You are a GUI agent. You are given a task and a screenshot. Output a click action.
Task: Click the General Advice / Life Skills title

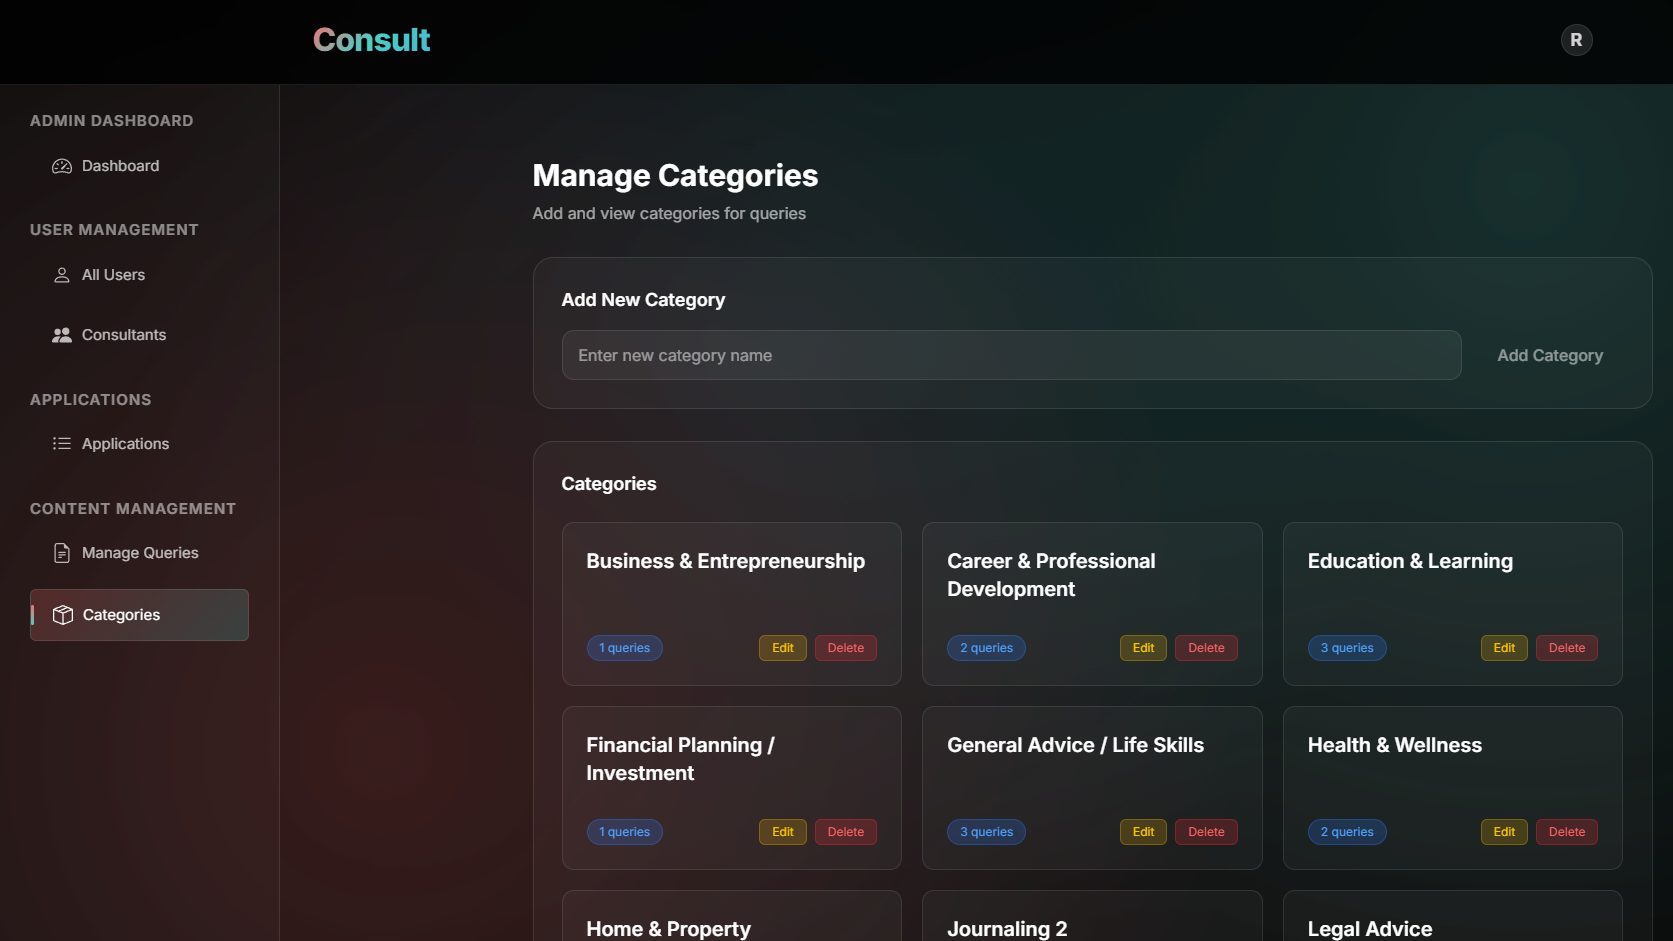1075,745
